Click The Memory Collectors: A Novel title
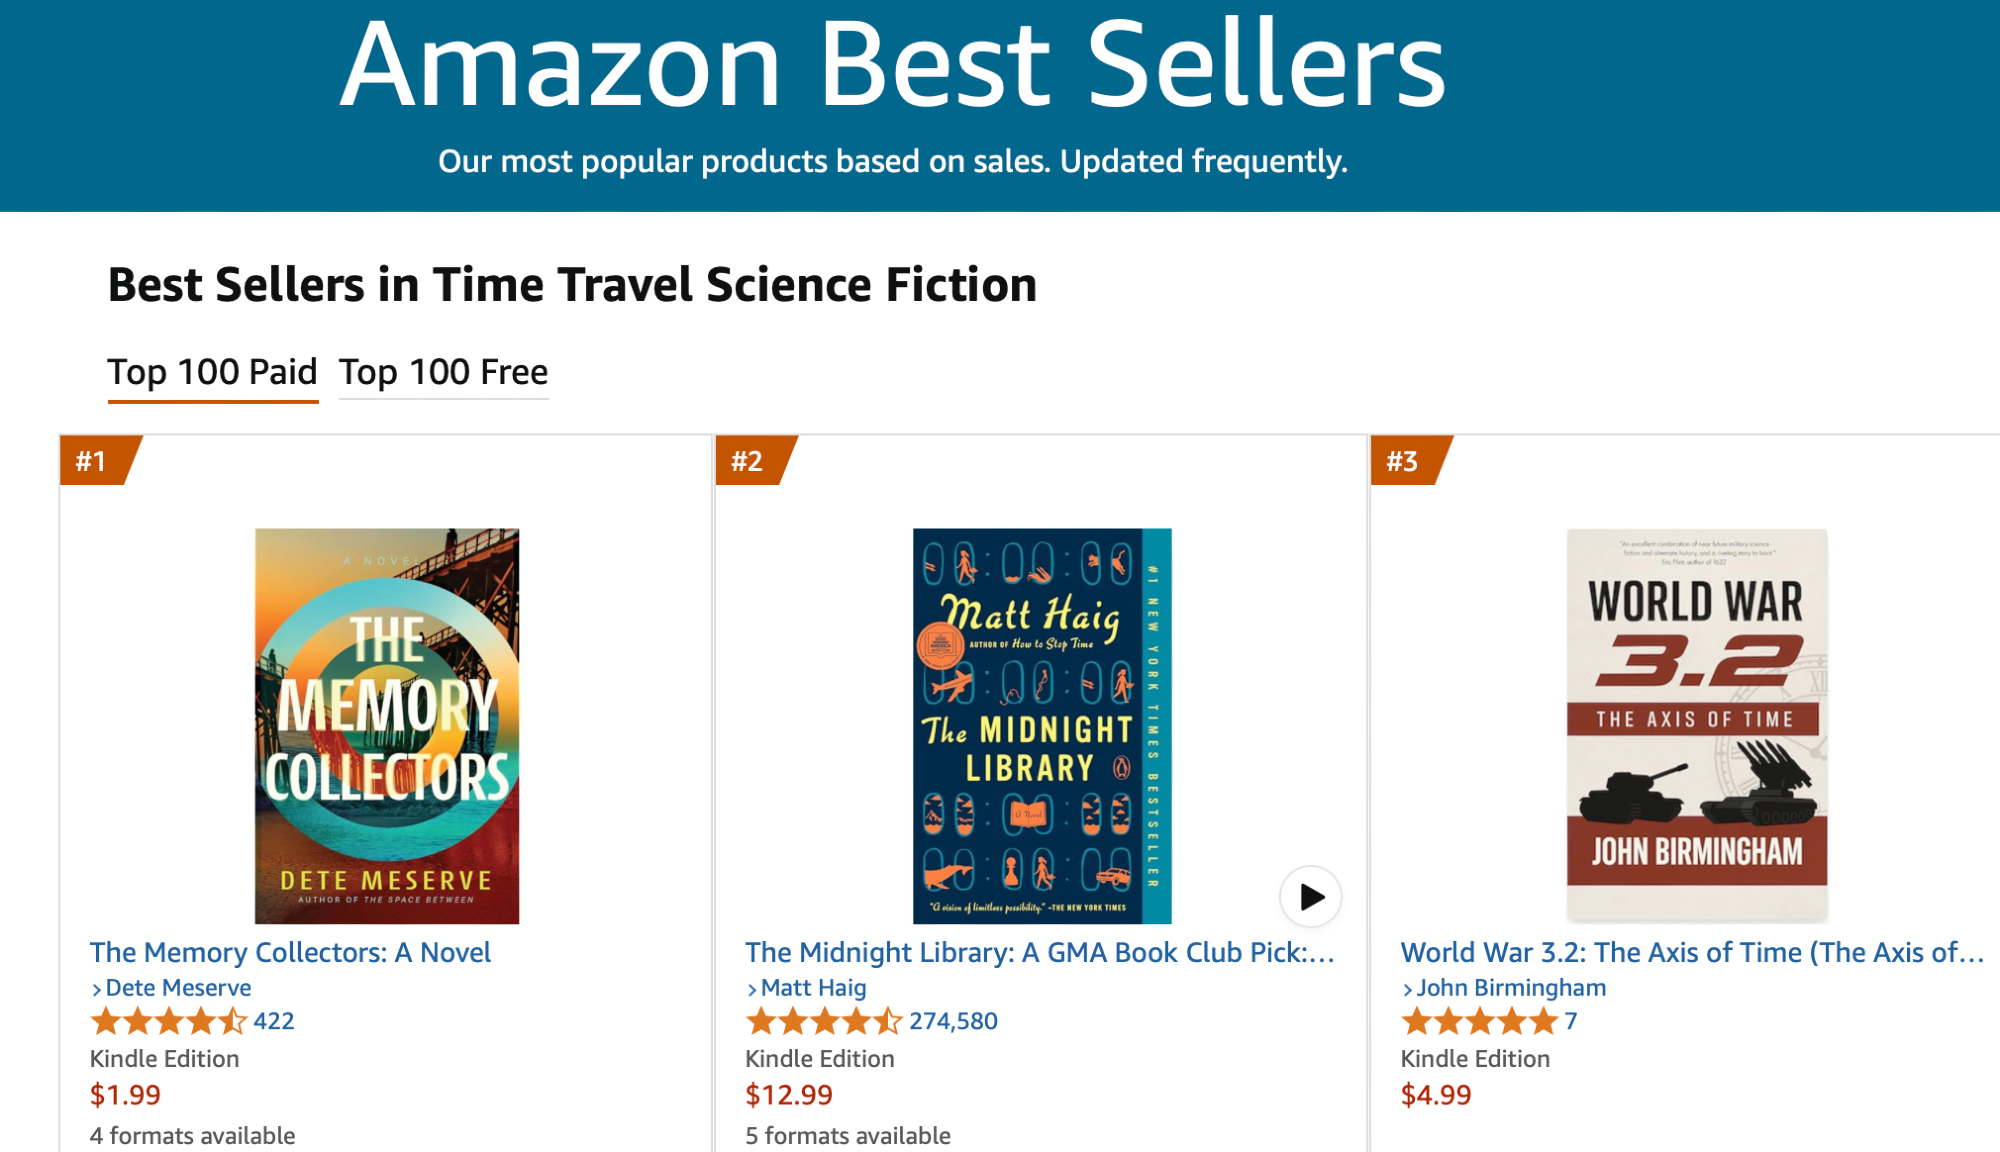 click(x=290, y=952)
